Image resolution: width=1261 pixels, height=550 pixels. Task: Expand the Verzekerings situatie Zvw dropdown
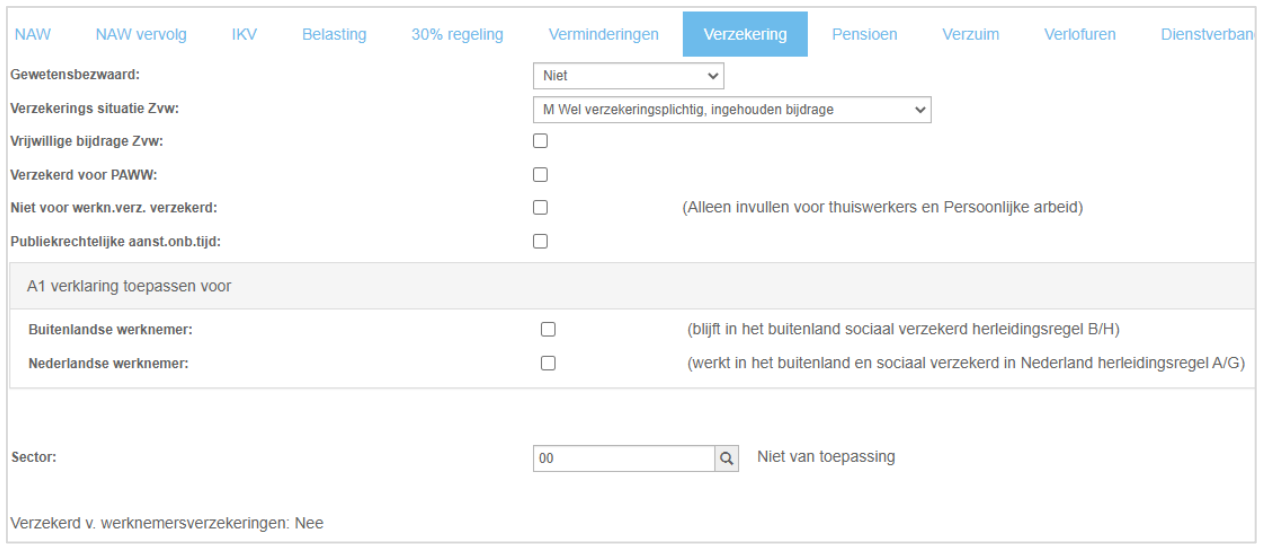pos(732,110)
